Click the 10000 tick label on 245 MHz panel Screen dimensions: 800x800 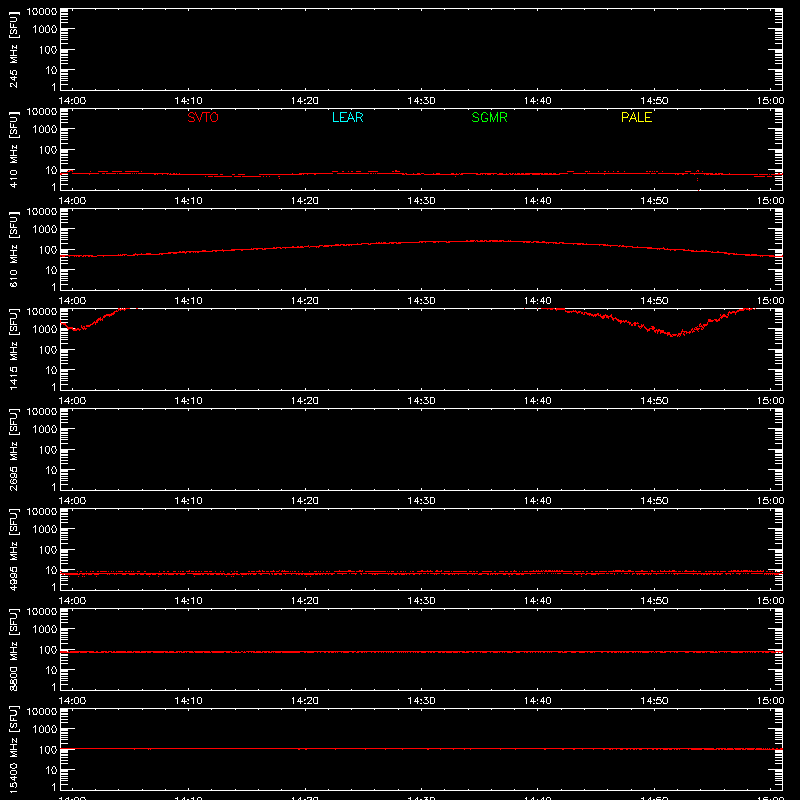tap(42, 12)
